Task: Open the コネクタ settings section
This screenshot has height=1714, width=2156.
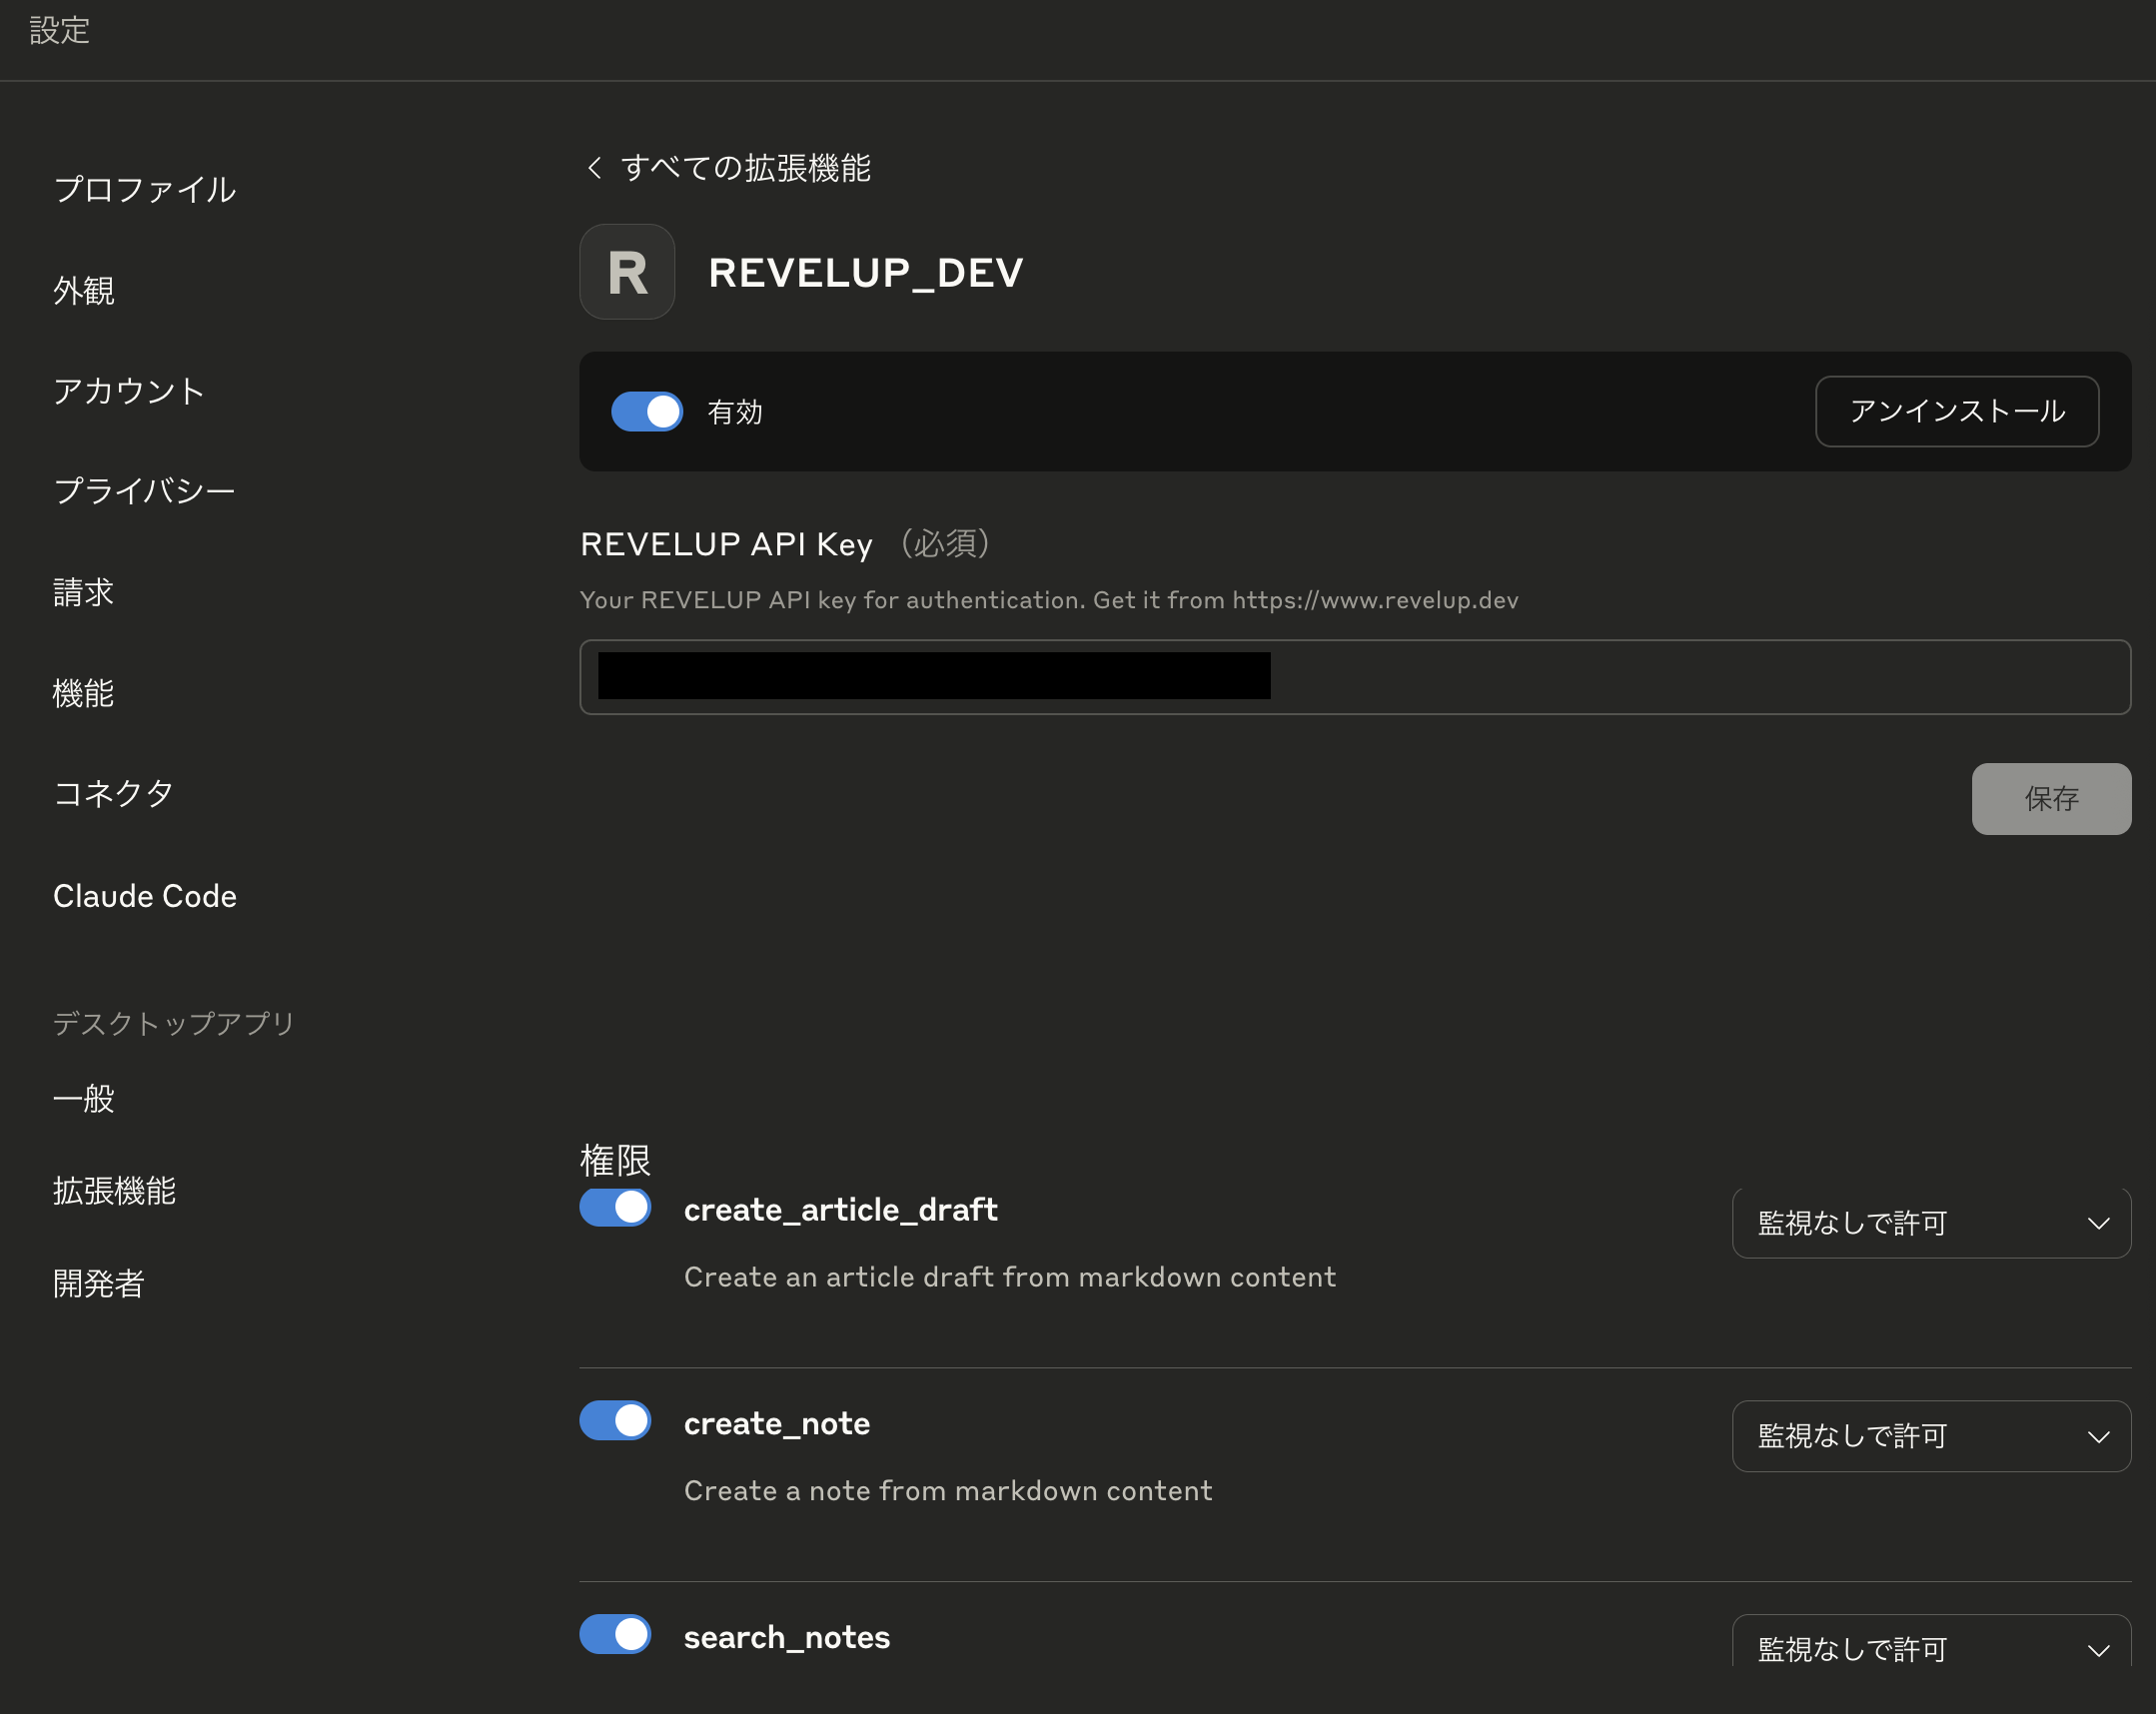Action: (x=114, y=793)
